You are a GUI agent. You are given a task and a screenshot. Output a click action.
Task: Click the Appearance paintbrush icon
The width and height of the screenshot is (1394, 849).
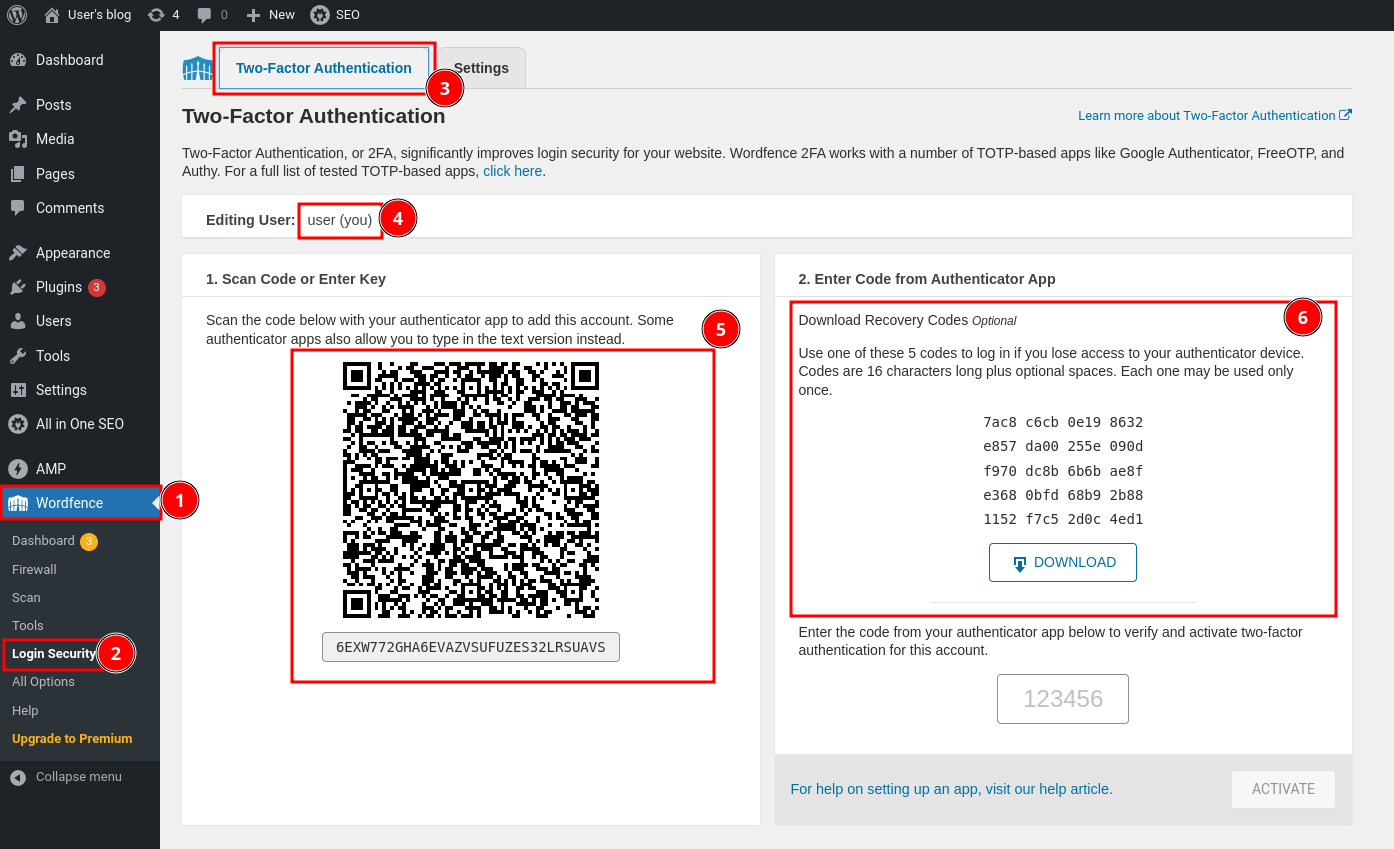18,253
